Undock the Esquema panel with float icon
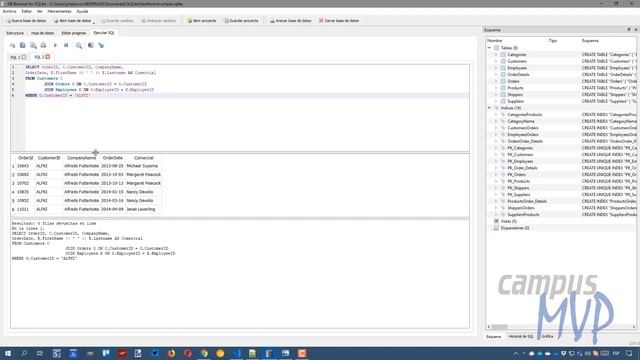 [x=629, y=30]
